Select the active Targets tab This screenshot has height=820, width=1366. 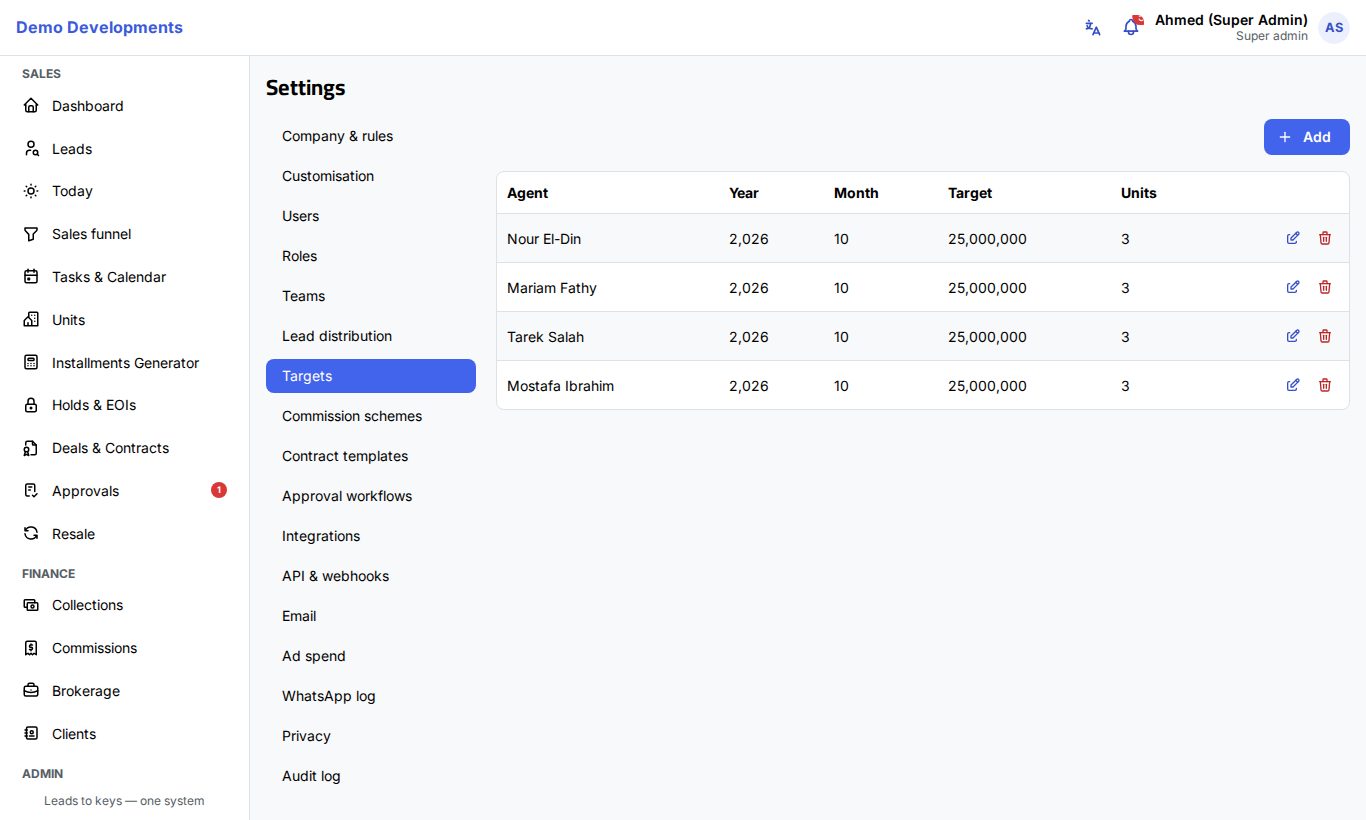371,376
